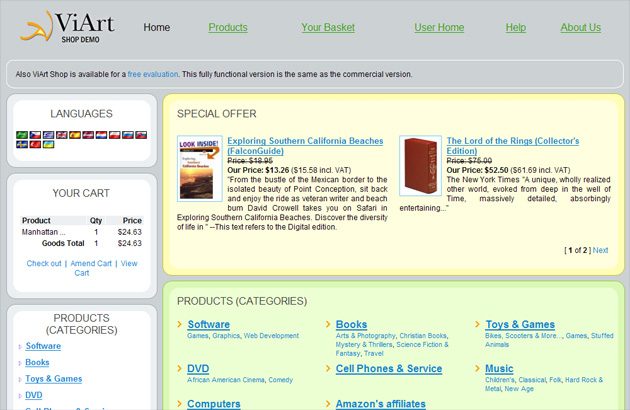The width and height of the screenshot is (630, 410).
Task: Pick the Turkish flag language
Action: pyautogui.click(x=35, y=144)
